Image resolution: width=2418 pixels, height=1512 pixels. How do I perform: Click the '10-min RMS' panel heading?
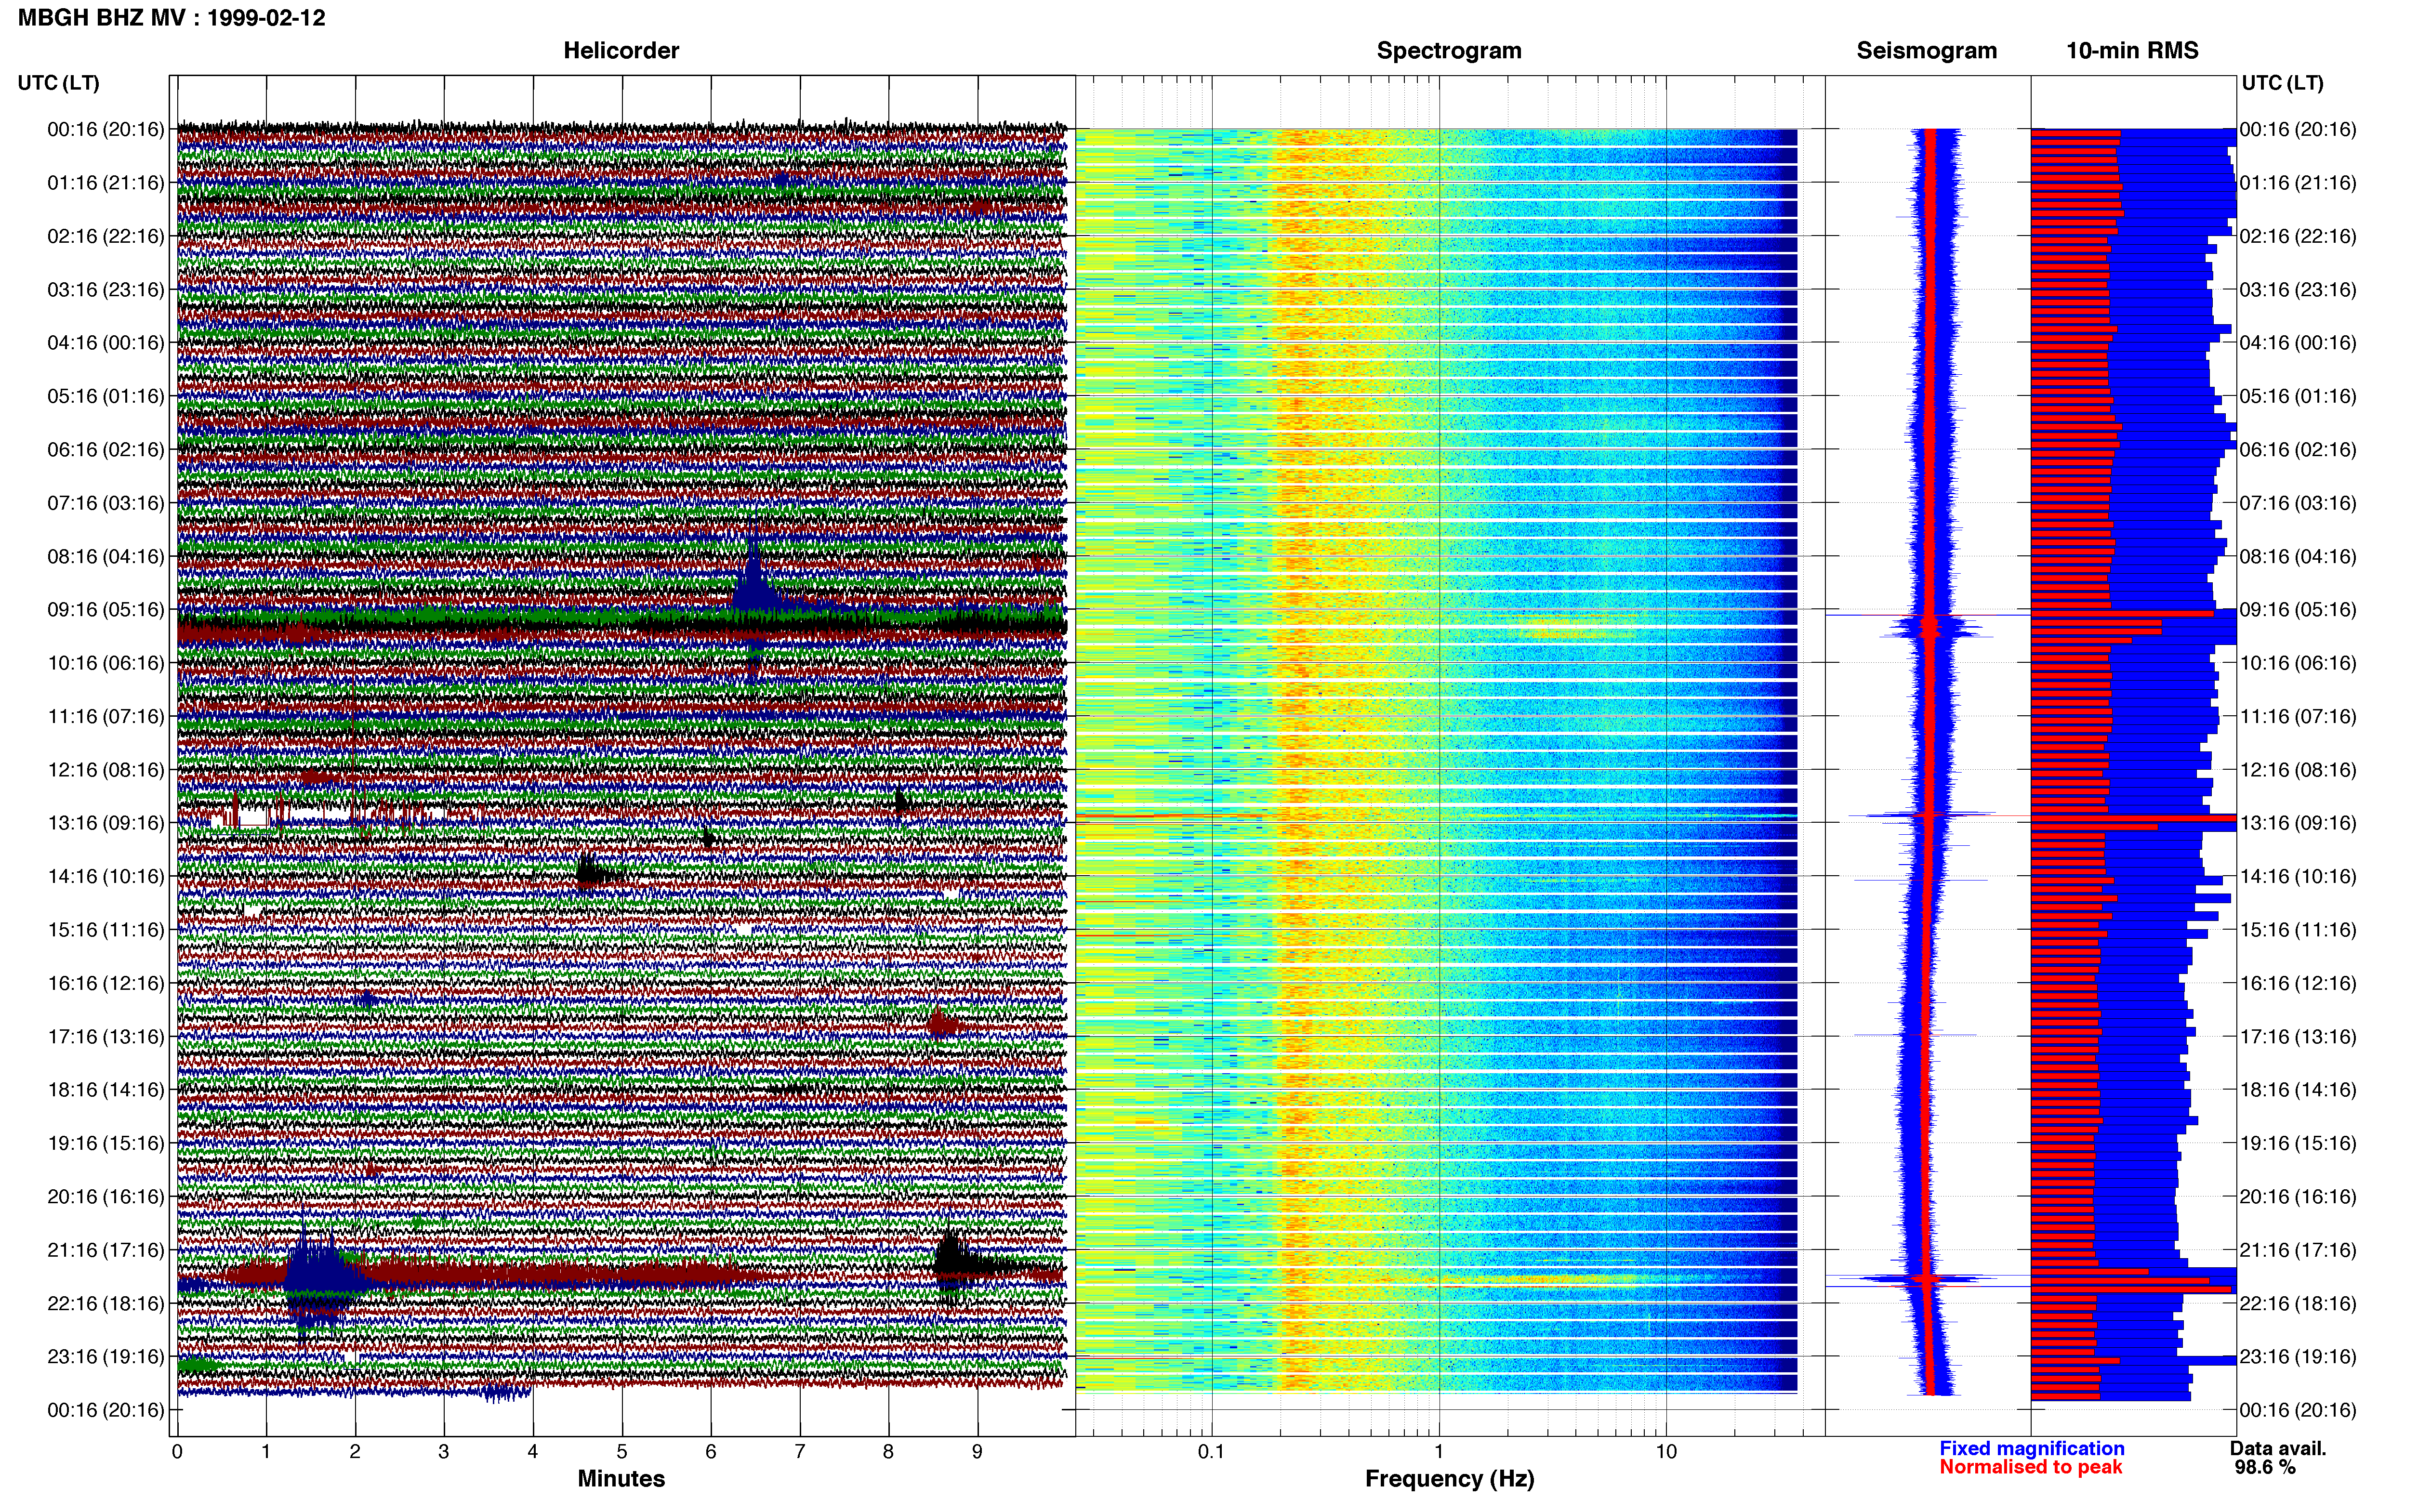(x=2132, y=50)
